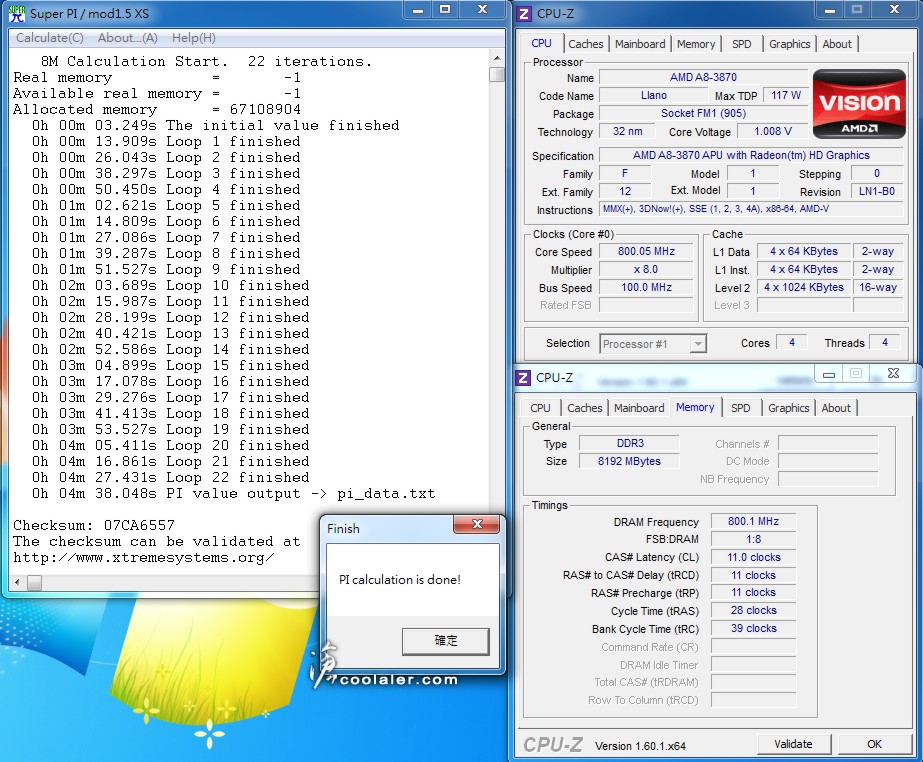
Task: Switch to CPU tab in lower CPU-Z window
Action: (x=540, y=408)
